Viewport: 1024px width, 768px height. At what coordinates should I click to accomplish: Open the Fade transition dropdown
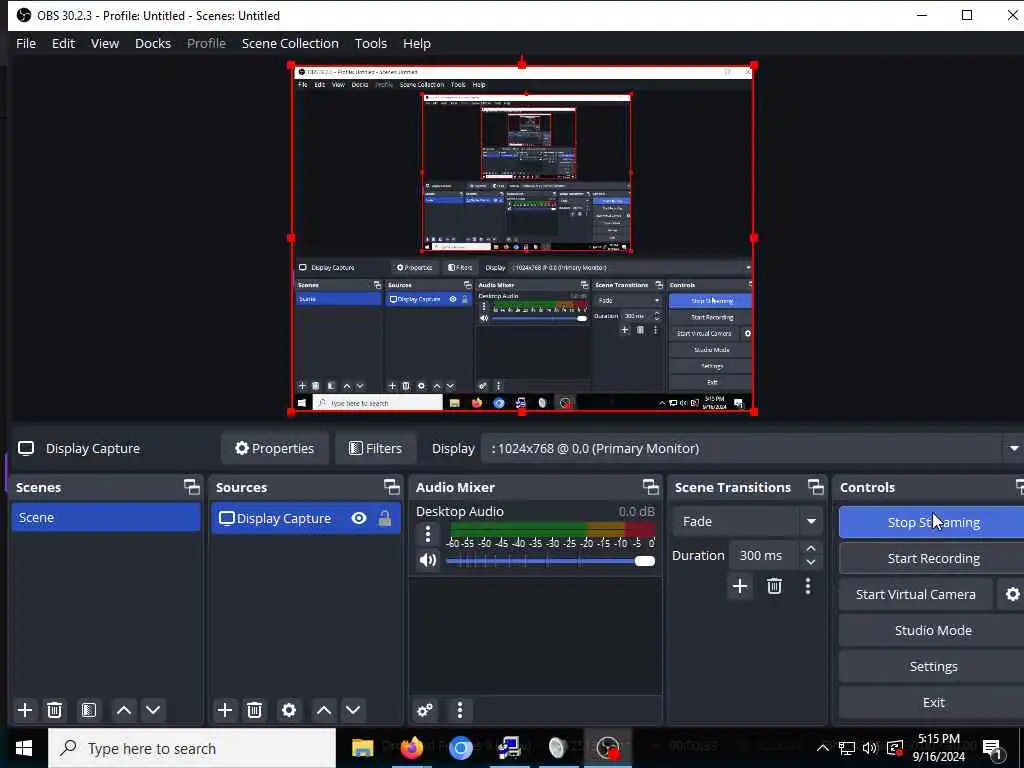pos(746,521)
